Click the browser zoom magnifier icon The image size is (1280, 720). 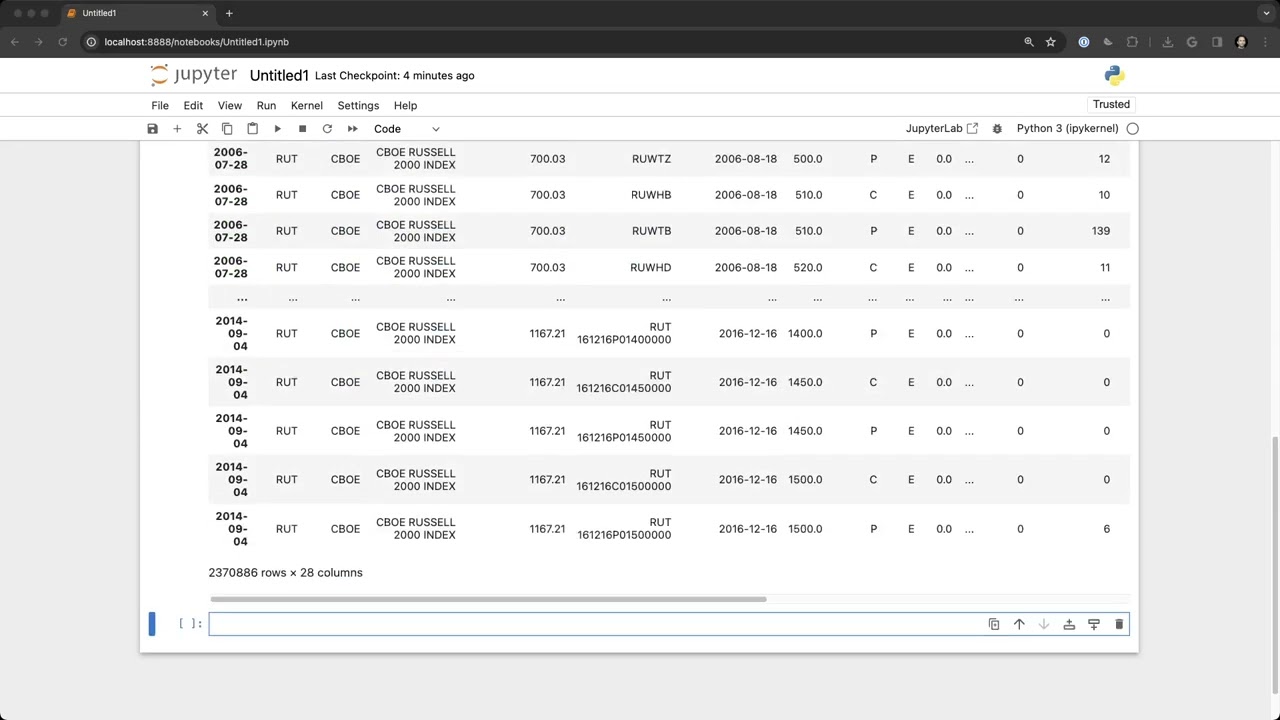point(1028,42)
